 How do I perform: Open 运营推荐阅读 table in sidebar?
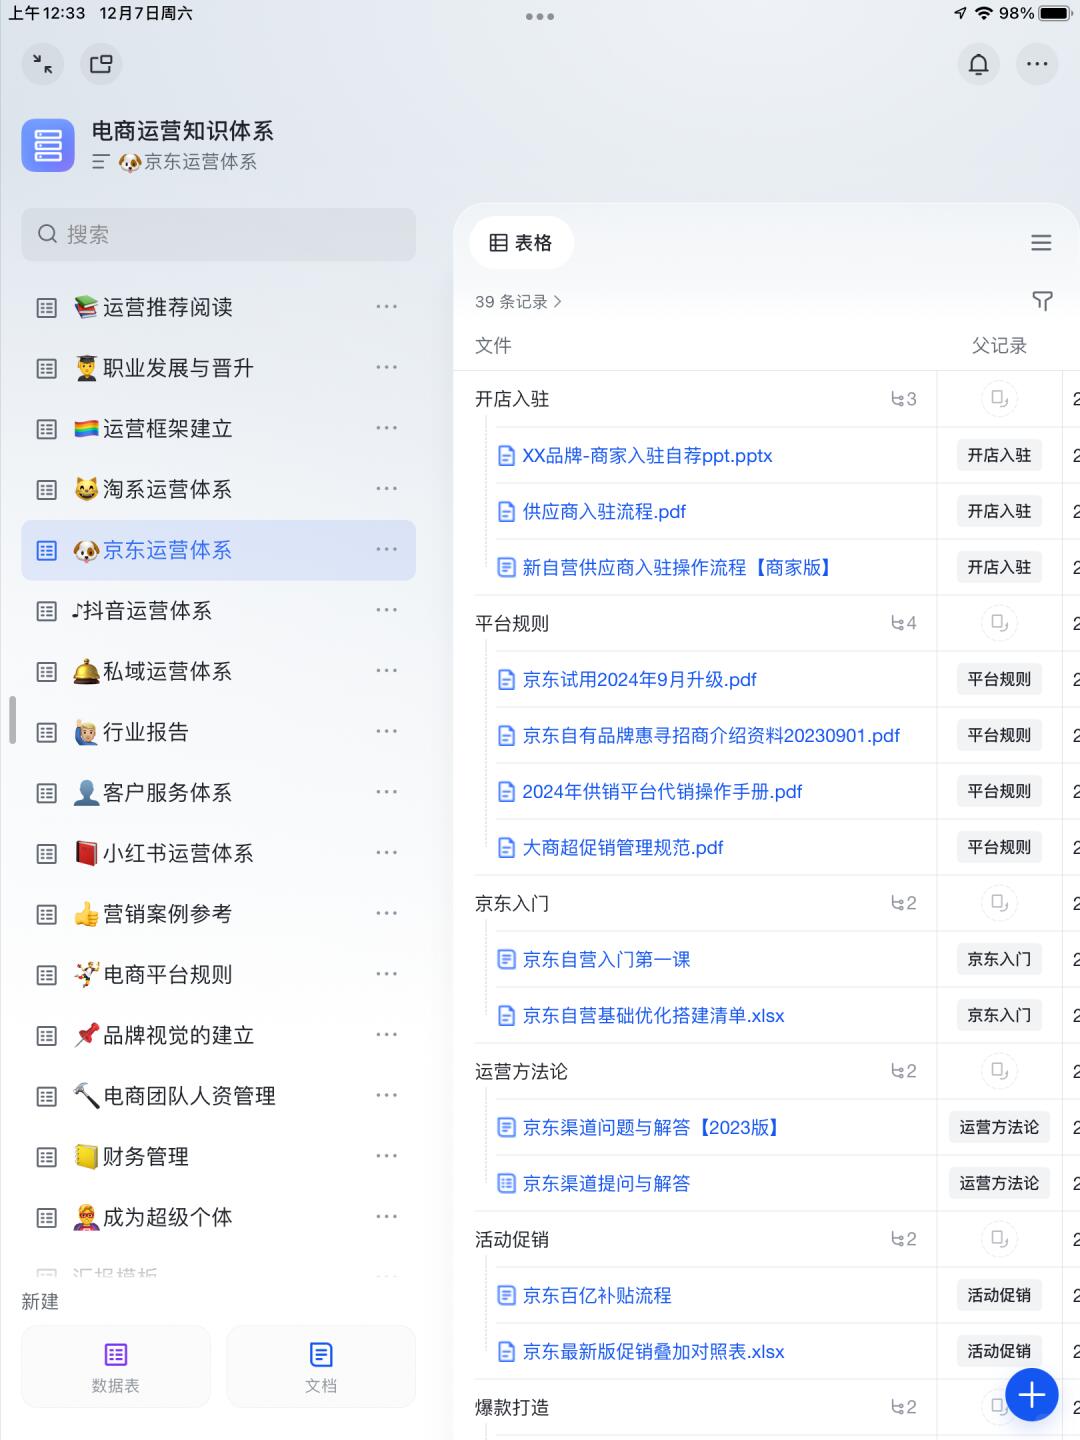coord(218,307)
